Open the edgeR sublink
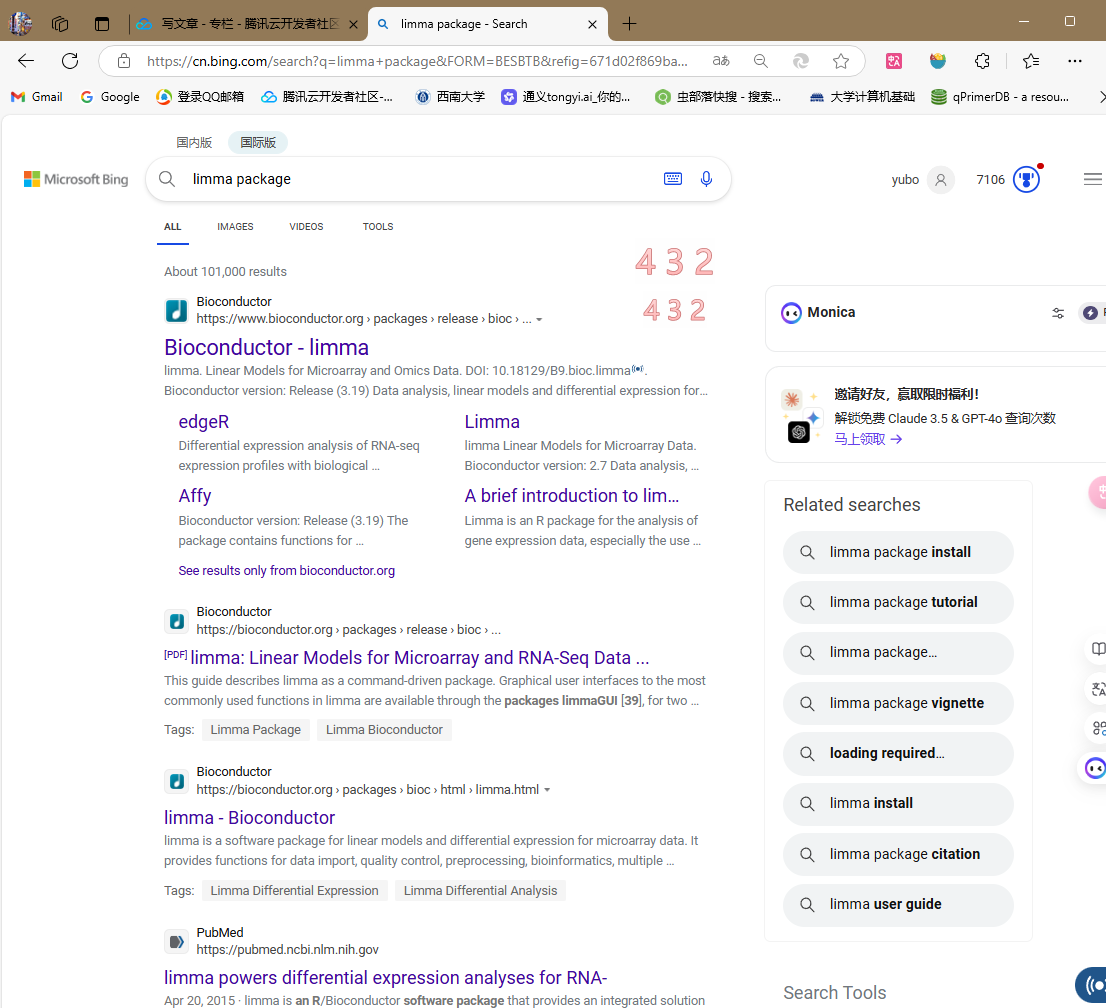1106x1008 pixels. 204,422
